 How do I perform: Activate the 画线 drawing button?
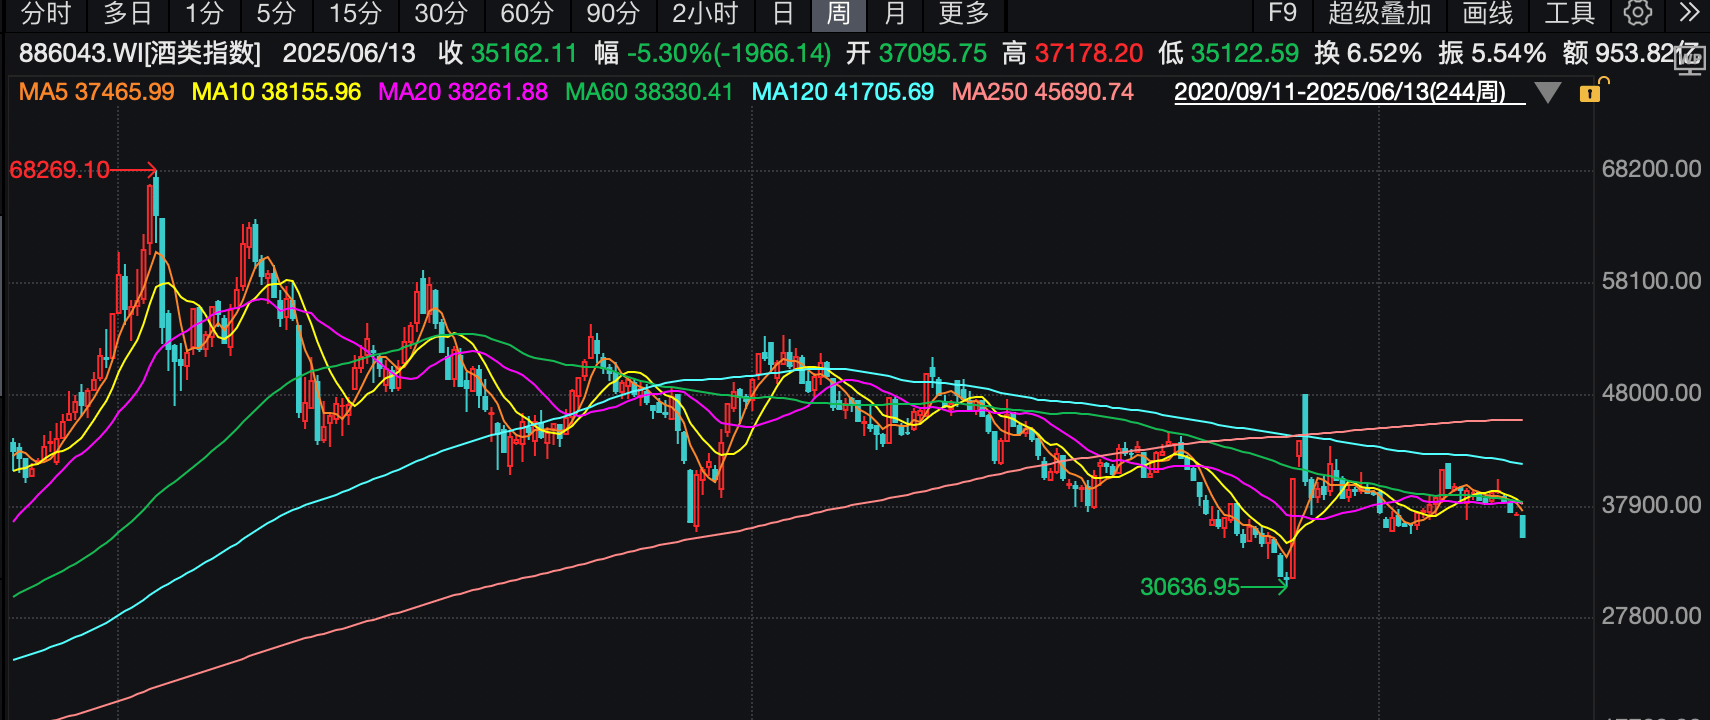pyautogui.click(x=1488, y=13)
